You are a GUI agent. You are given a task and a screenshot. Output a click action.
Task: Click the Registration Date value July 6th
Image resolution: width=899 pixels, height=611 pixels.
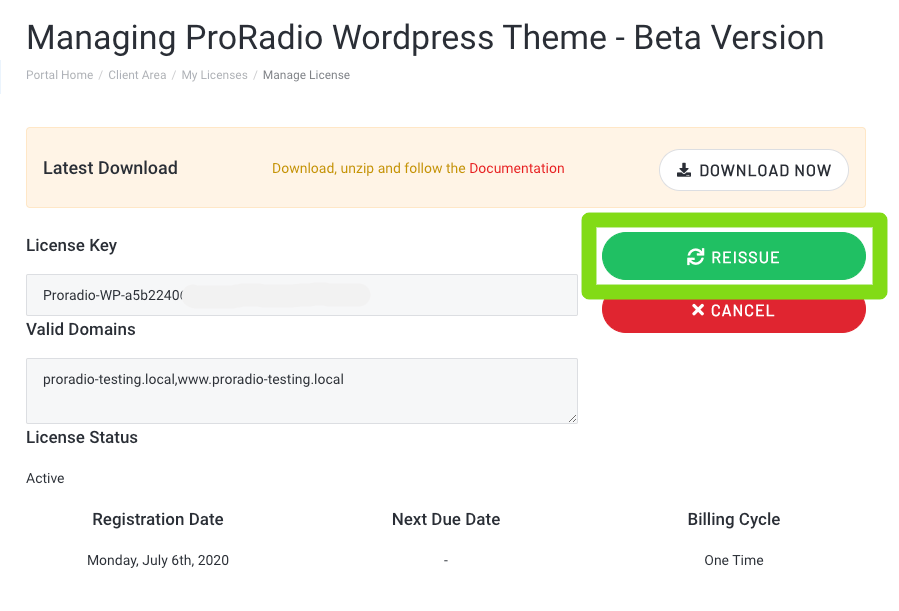158,560
